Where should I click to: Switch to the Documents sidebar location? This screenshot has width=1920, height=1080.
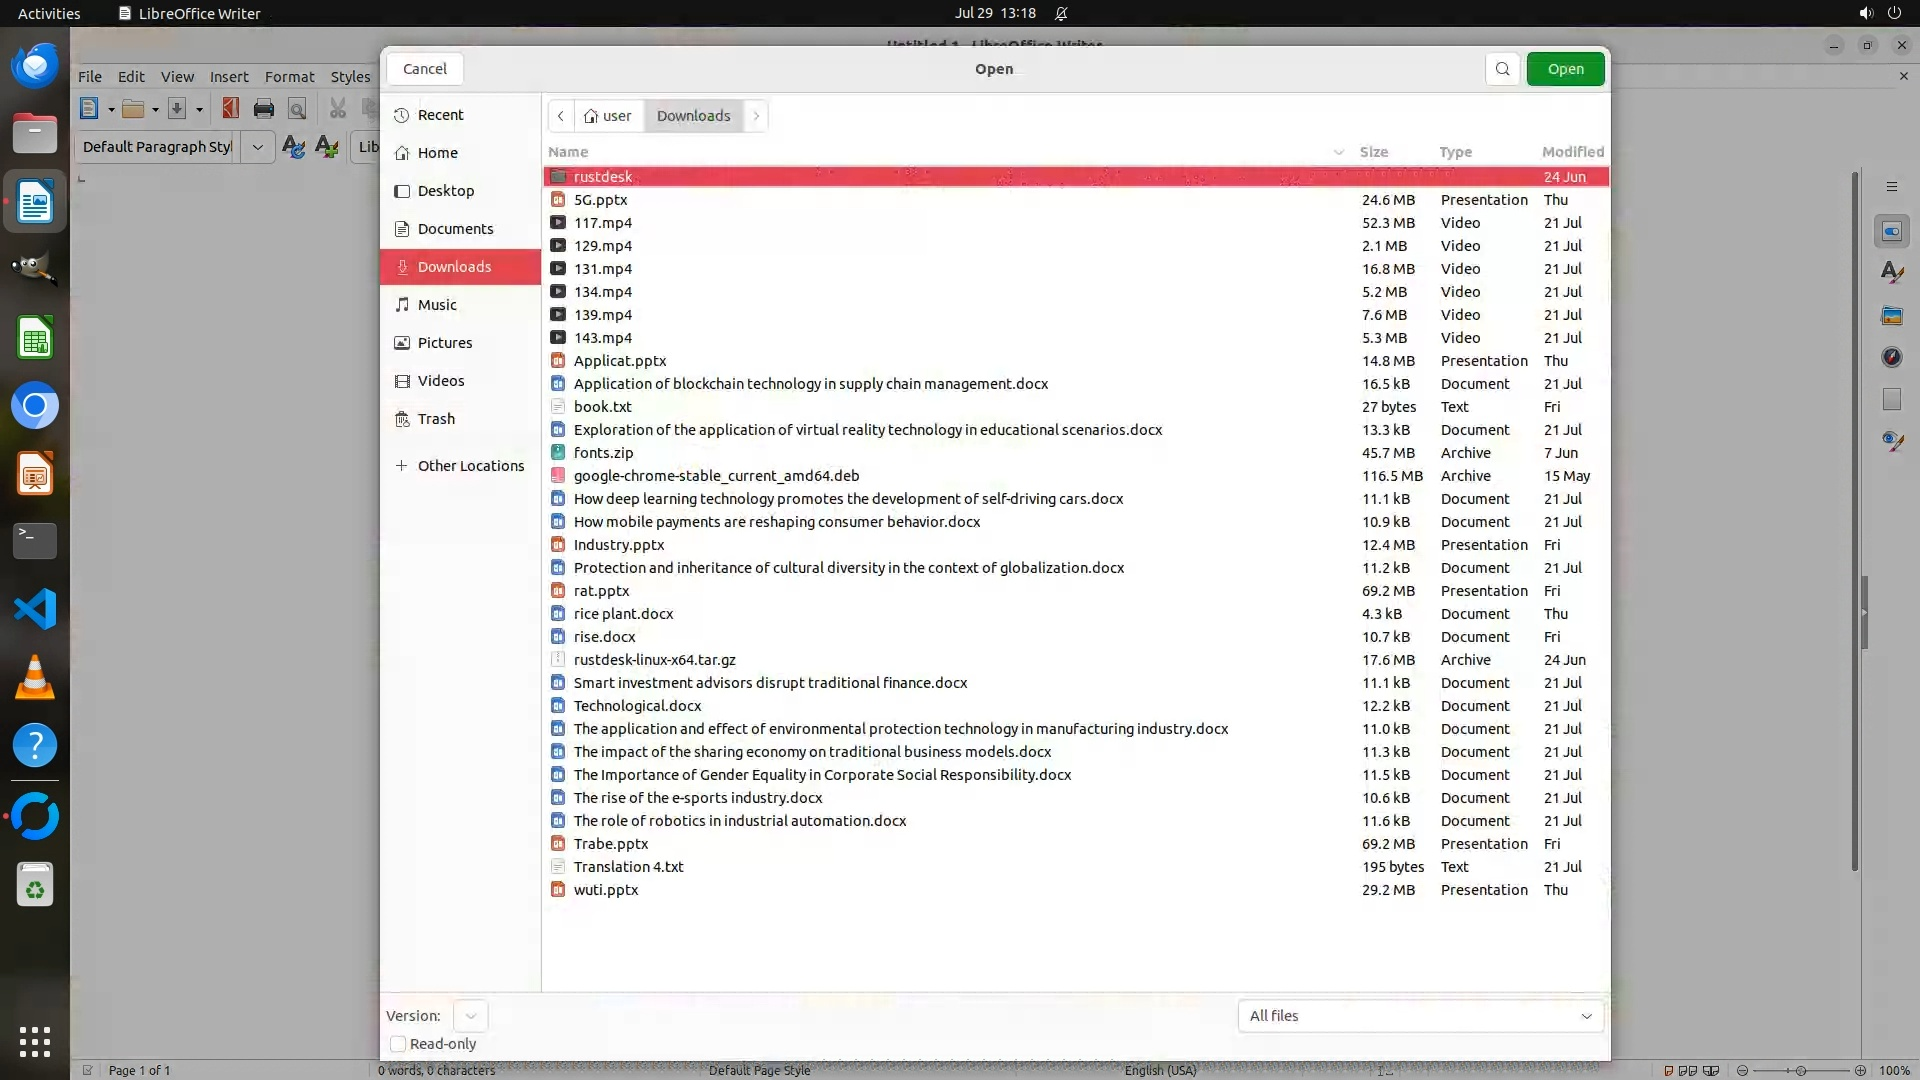(x=455, y=229)
